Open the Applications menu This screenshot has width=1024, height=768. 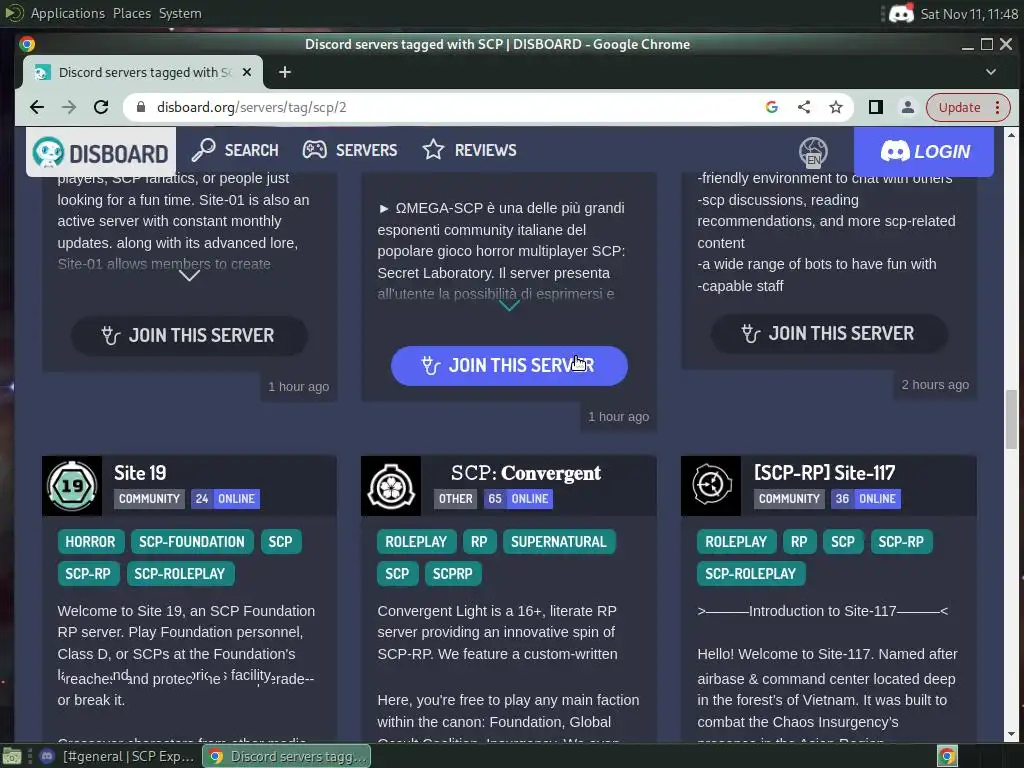click(67, 13)
